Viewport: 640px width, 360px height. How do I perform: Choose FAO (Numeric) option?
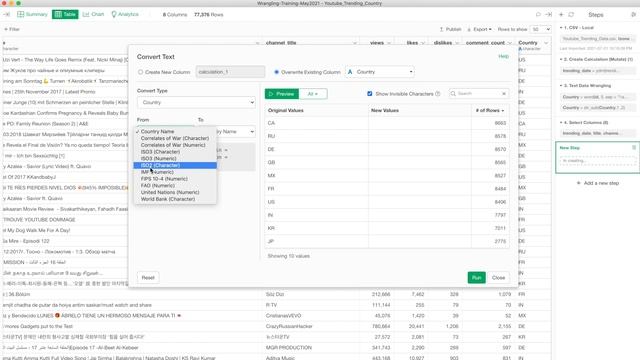point(175,186)
